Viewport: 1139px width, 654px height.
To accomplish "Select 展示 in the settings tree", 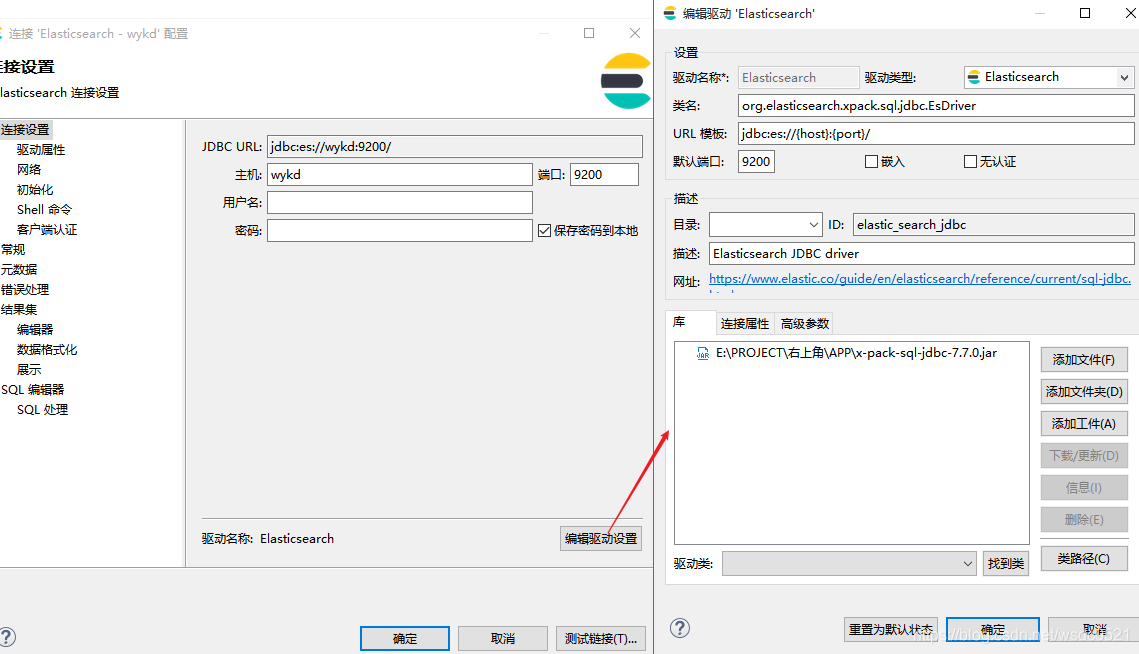I will pos(29,369).
